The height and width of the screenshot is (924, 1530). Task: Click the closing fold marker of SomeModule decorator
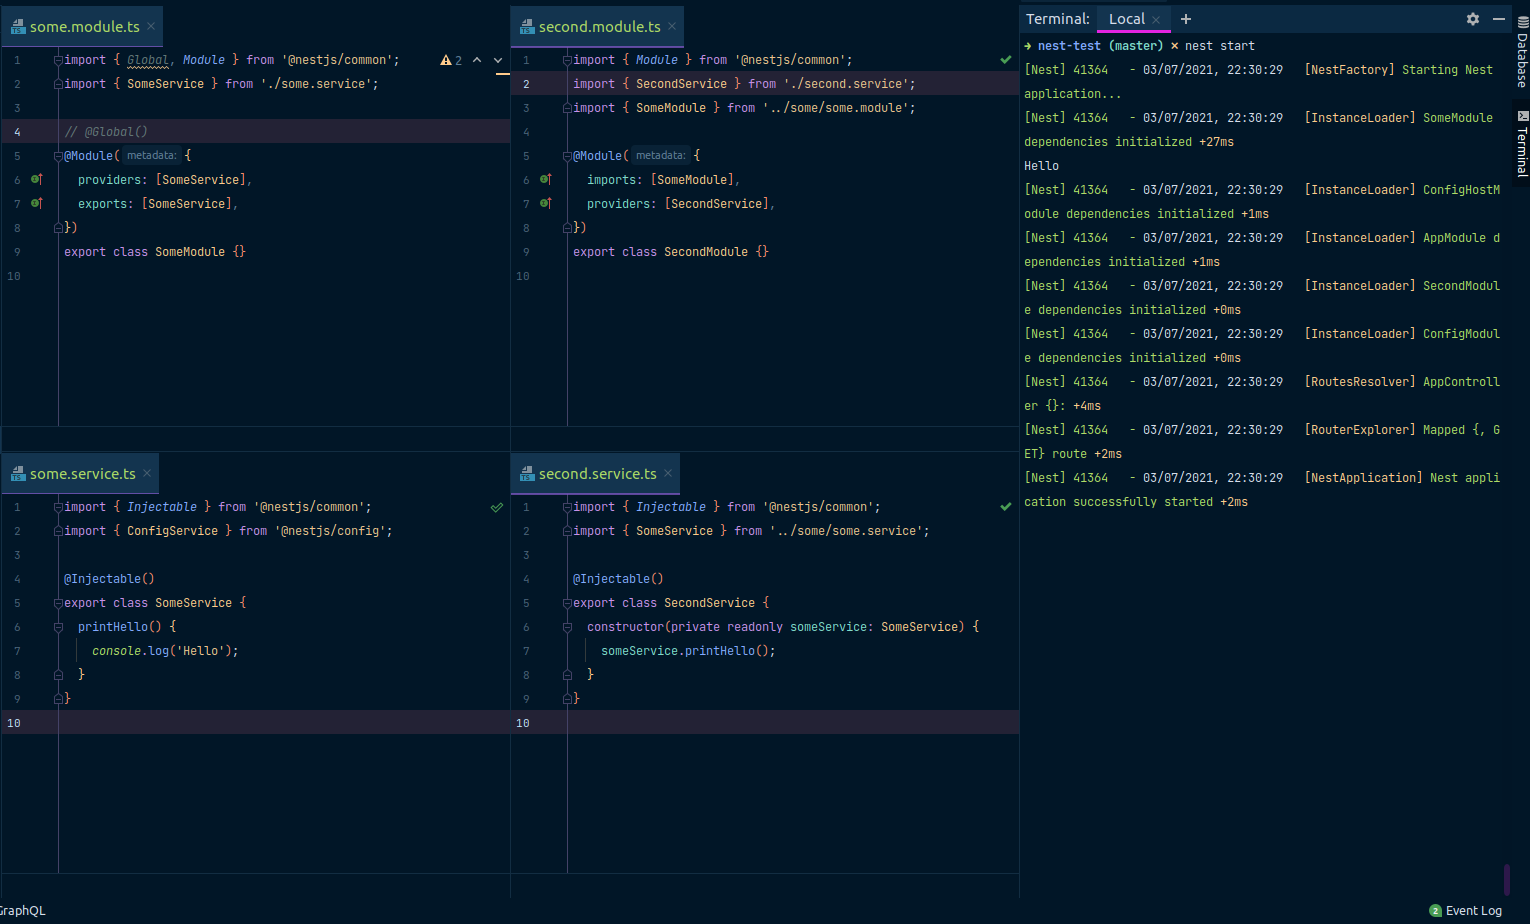pos(58,228)
